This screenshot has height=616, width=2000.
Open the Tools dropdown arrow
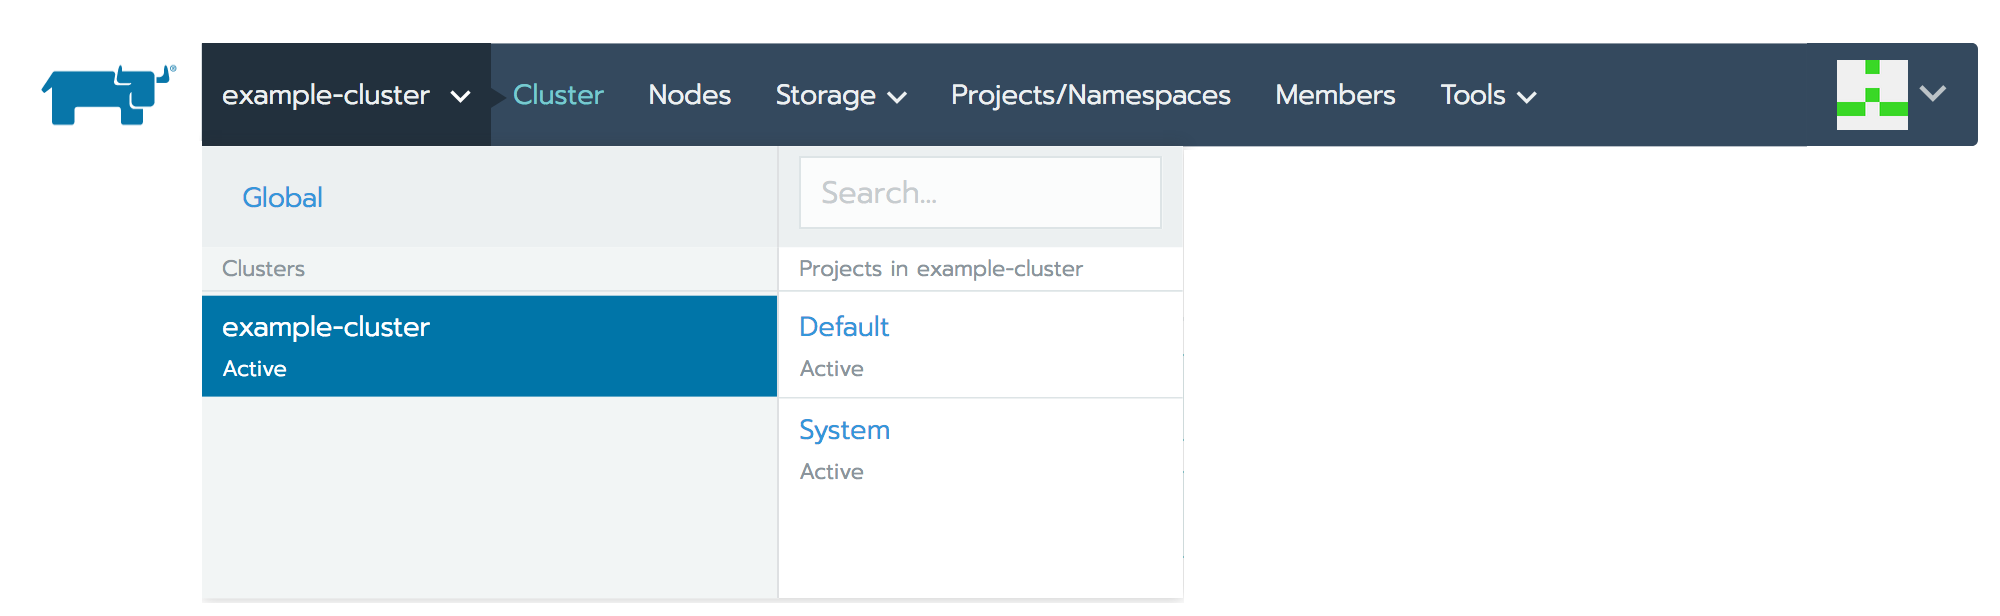click(x=1526, y=97)
